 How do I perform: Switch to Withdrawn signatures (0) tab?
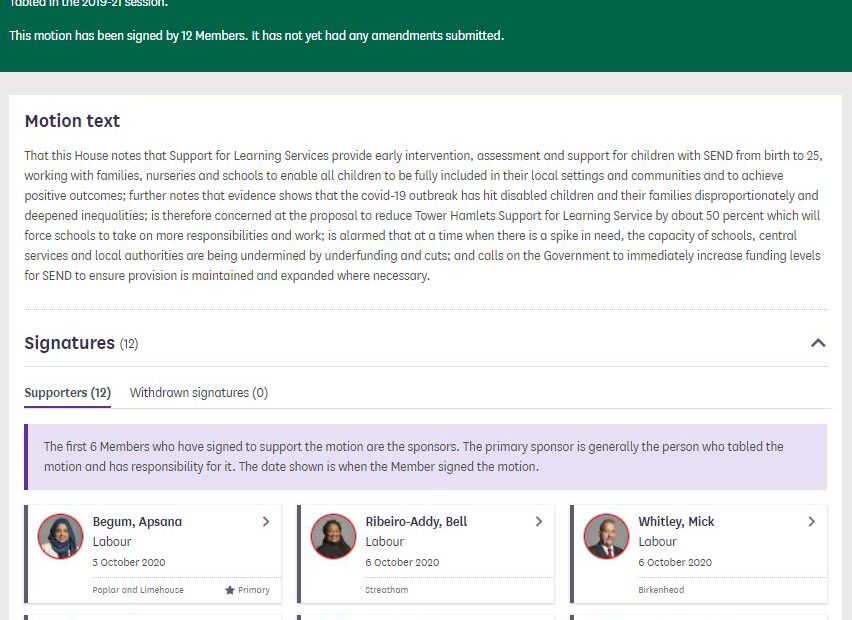[x=199, y=393]
